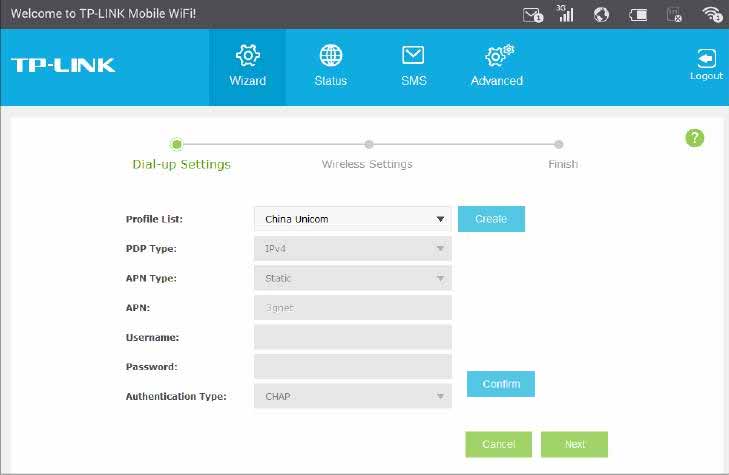Click the Finish step label
The height and width of the screenshot is (475, 729).
(x=563, y=164)
